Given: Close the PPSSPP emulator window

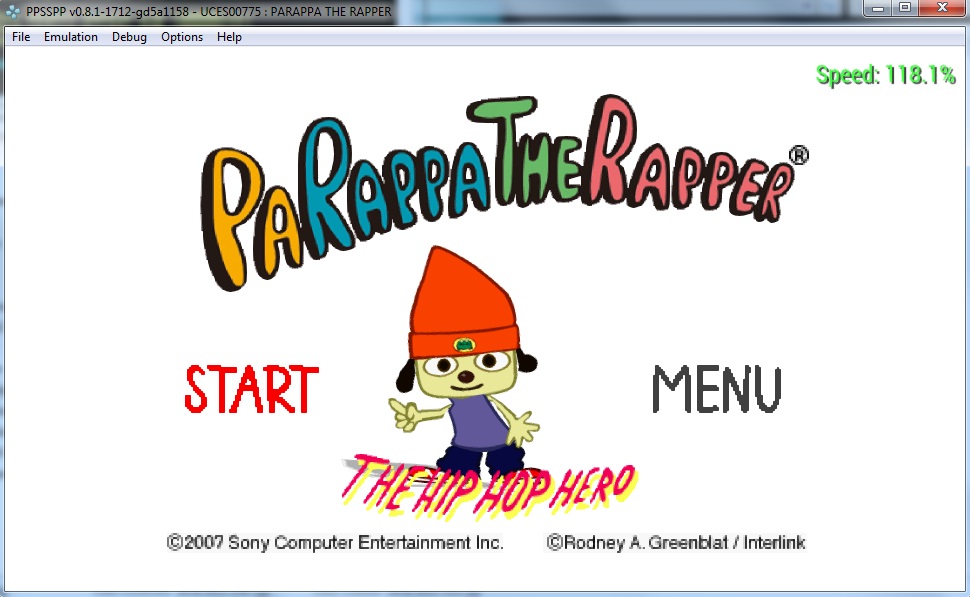Looking at the screenshot, I should point(942,8).
